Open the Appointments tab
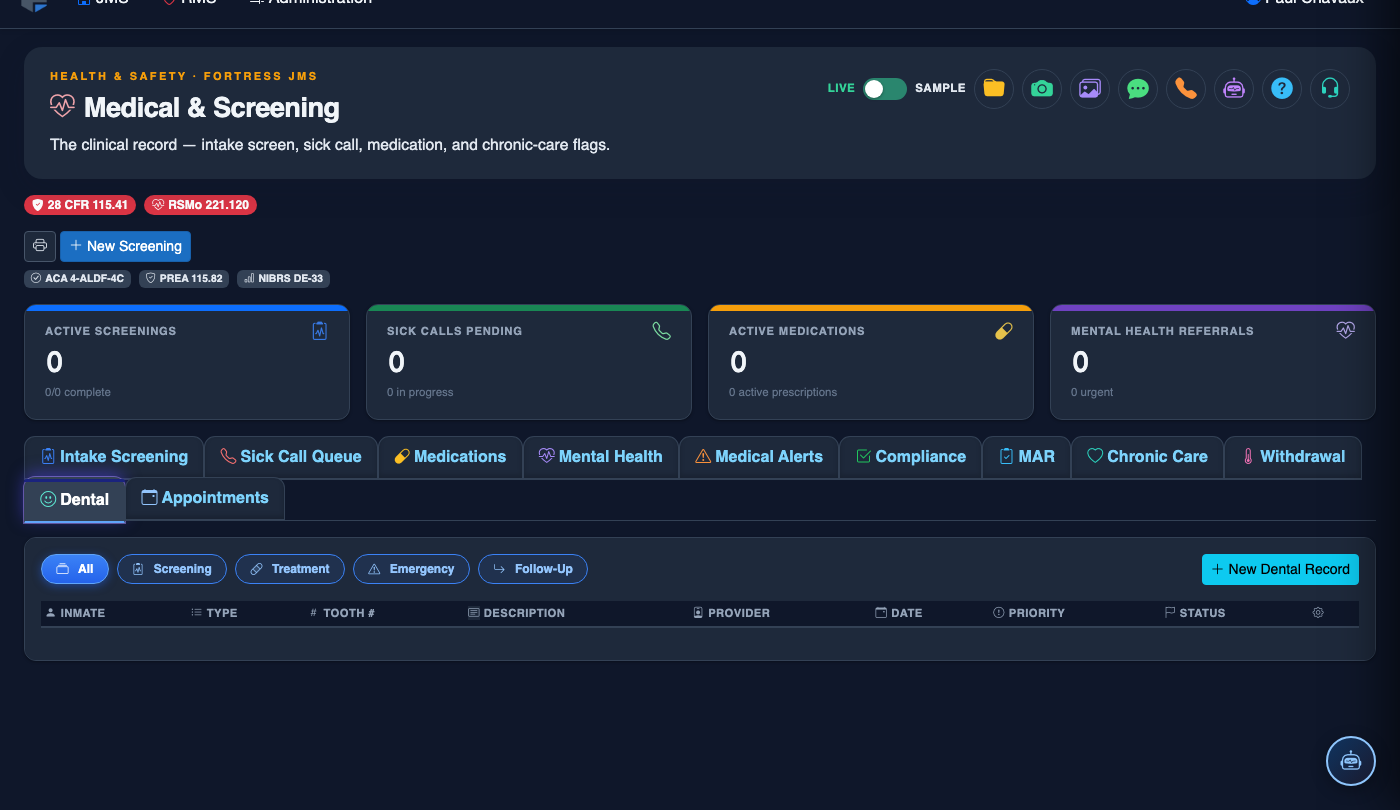The height and width of the screenshot is (810, 1400). 205,498
